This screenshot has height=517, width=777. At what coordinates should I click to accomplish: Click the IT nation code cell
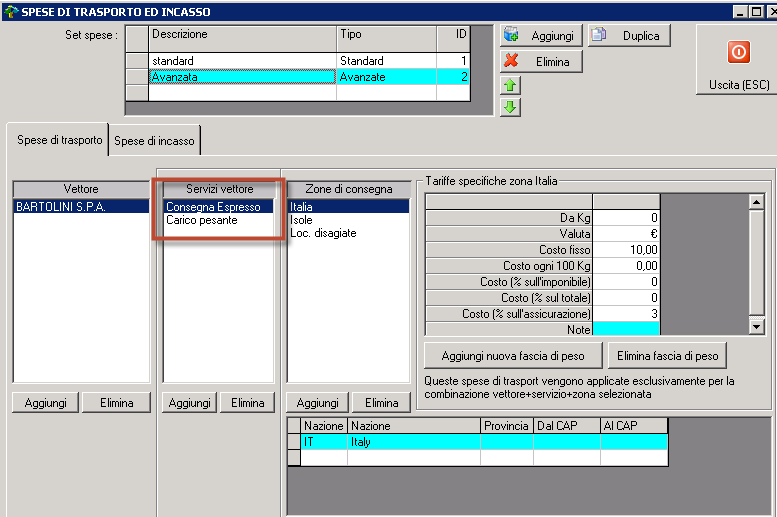[x=324, y=442]
